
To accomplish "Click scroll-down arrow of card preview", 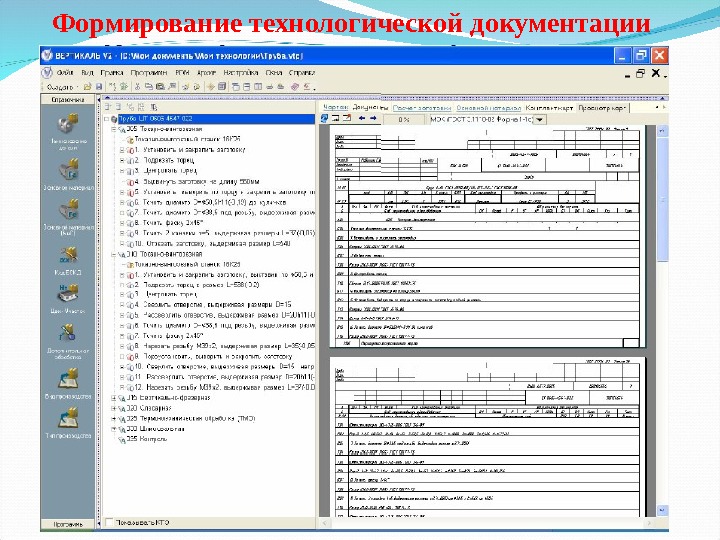I will coord(662,511).
